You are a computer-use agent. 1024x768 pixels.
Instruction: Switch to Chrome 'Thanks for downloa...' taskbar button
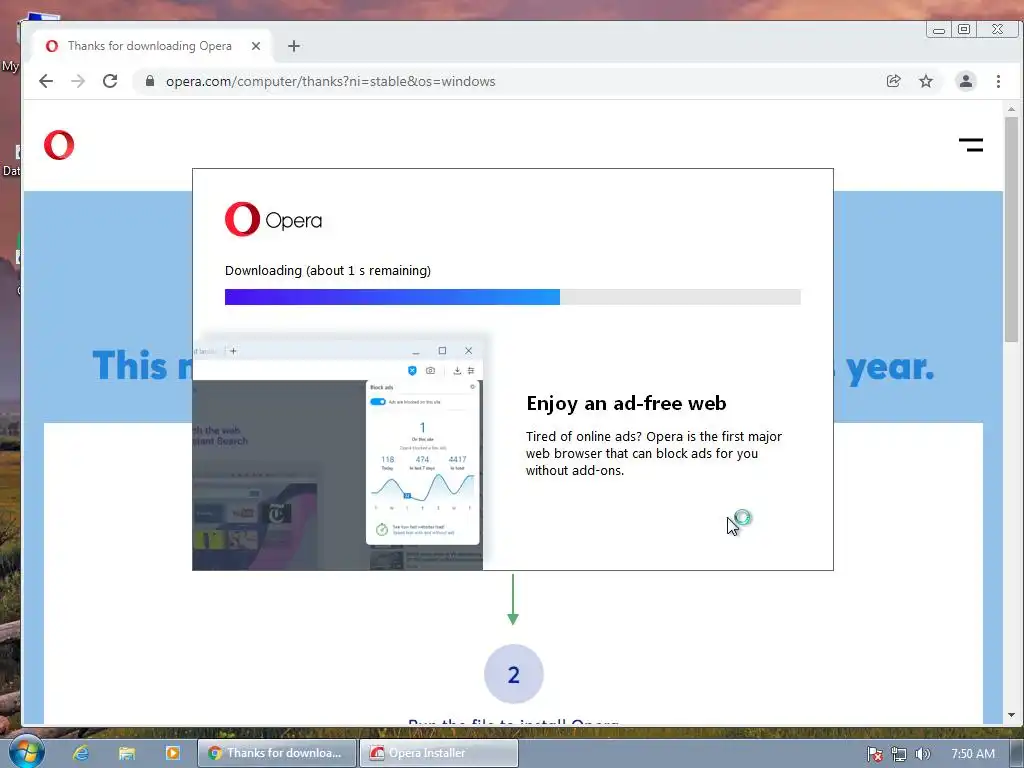tap(277, 753)
